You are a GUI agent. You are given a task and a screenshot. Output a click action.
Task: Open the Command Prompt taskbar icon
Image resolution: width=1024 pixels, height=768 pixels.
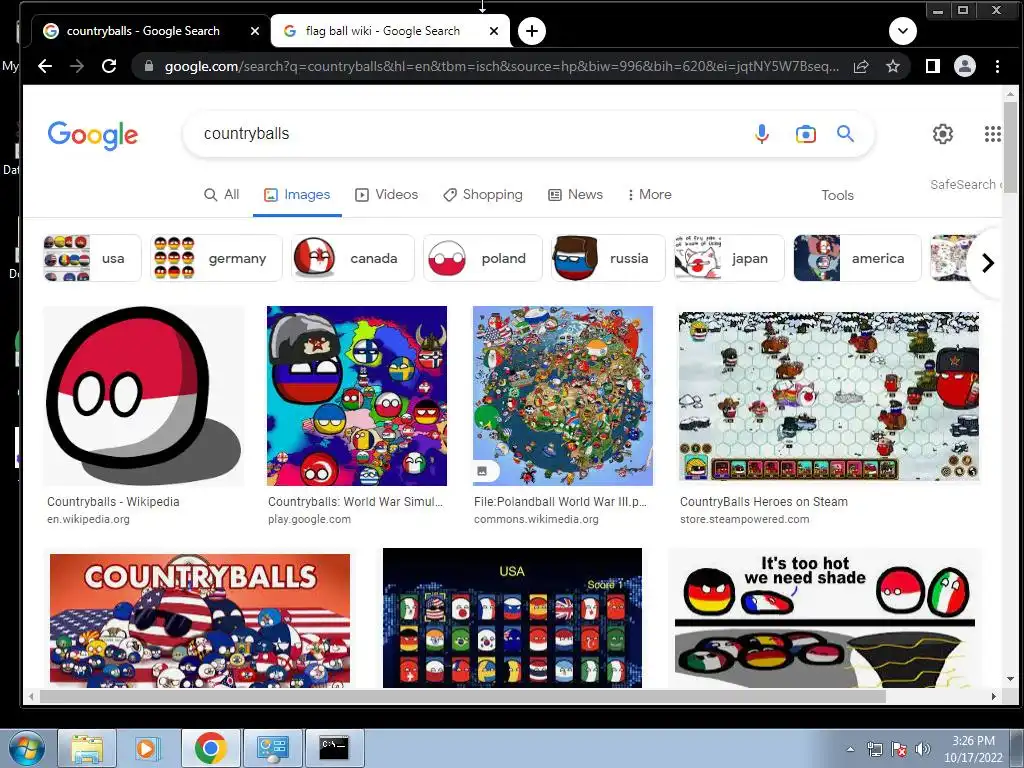tap(334, 748)
